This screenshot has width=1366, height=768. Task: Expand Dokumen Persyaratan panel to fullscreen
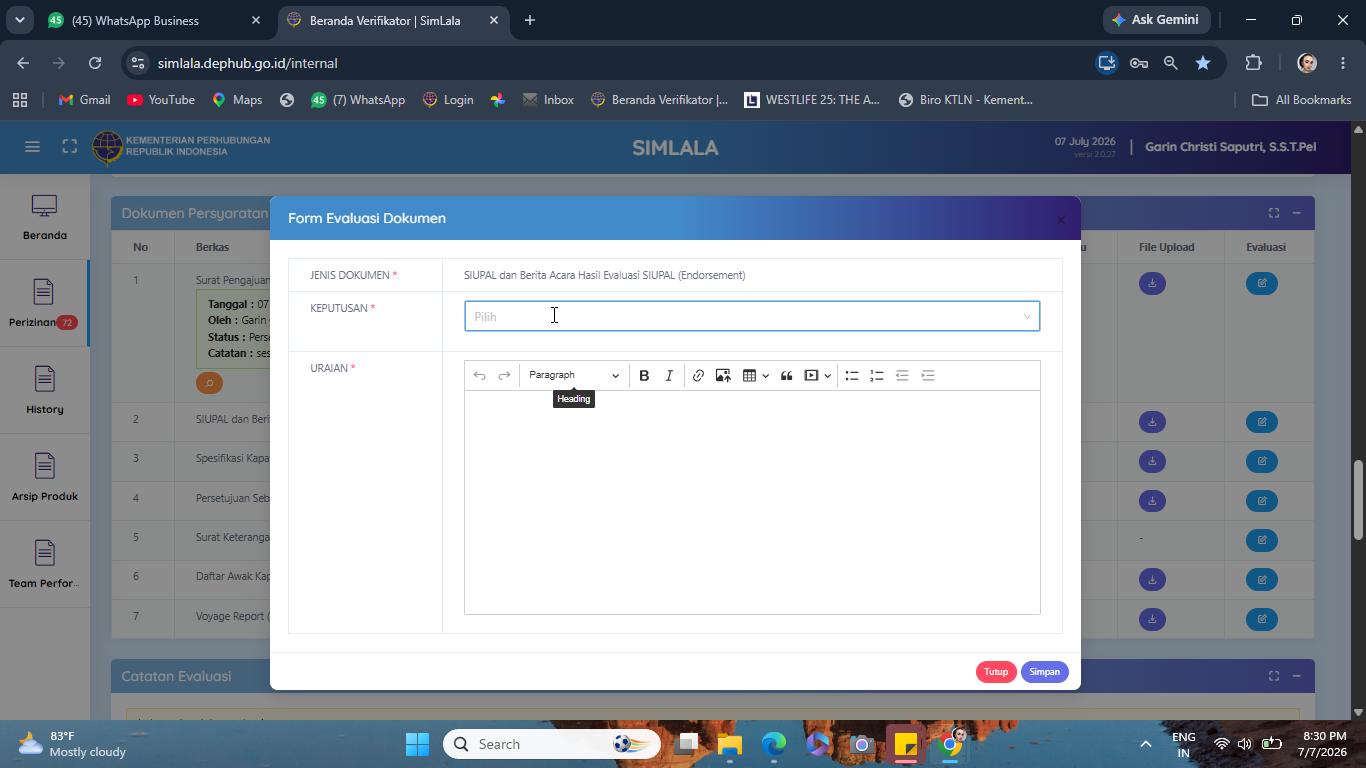(x=1274, y=213)
